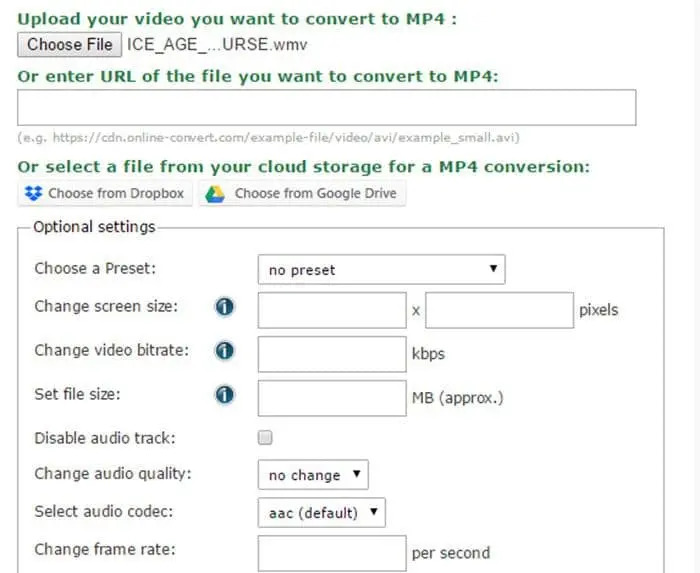
Task: Tick the Disable audio track checkbox
Action: [x=265, y=437]
